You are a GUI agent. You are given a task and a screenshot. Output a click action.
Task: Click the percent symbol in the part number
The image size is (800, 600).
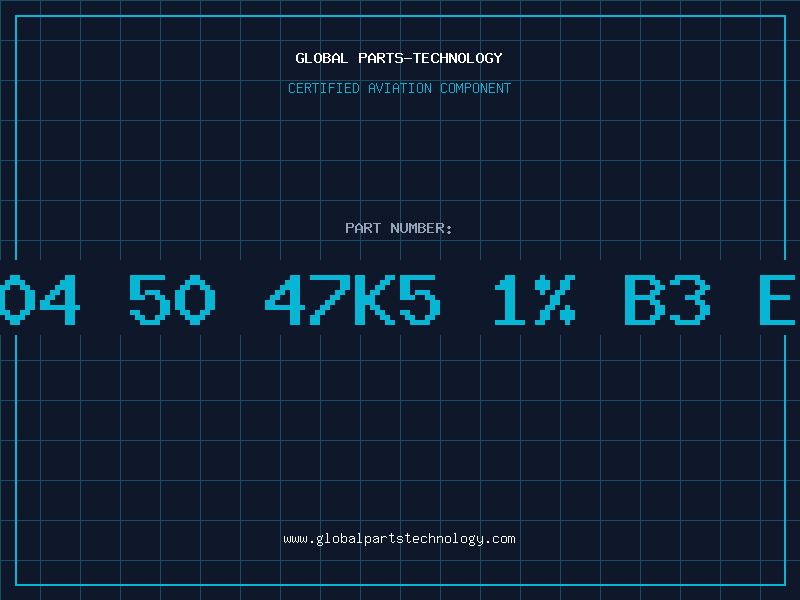tap(555, 300)
